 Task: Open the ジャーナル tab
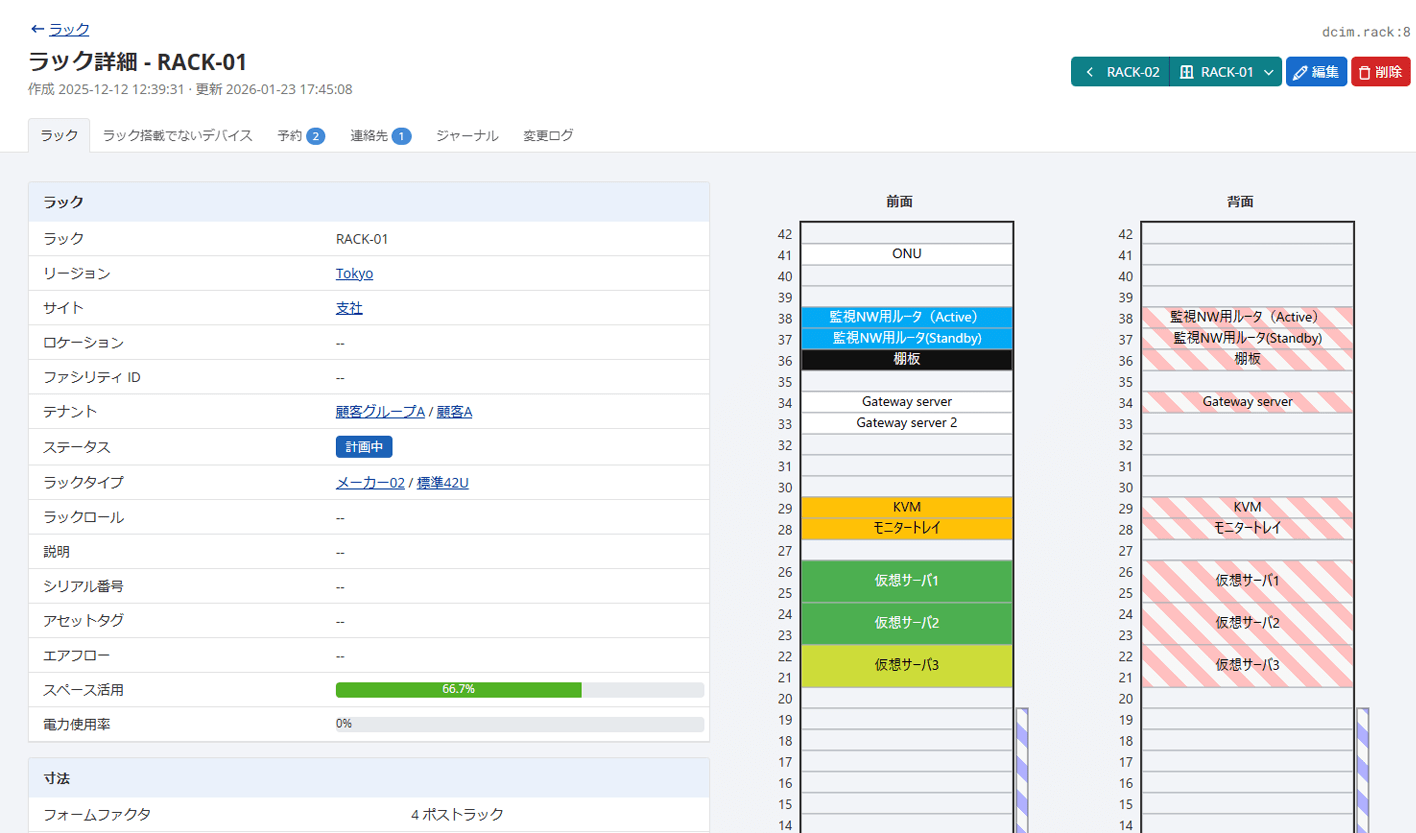click(x=467, y=136)
